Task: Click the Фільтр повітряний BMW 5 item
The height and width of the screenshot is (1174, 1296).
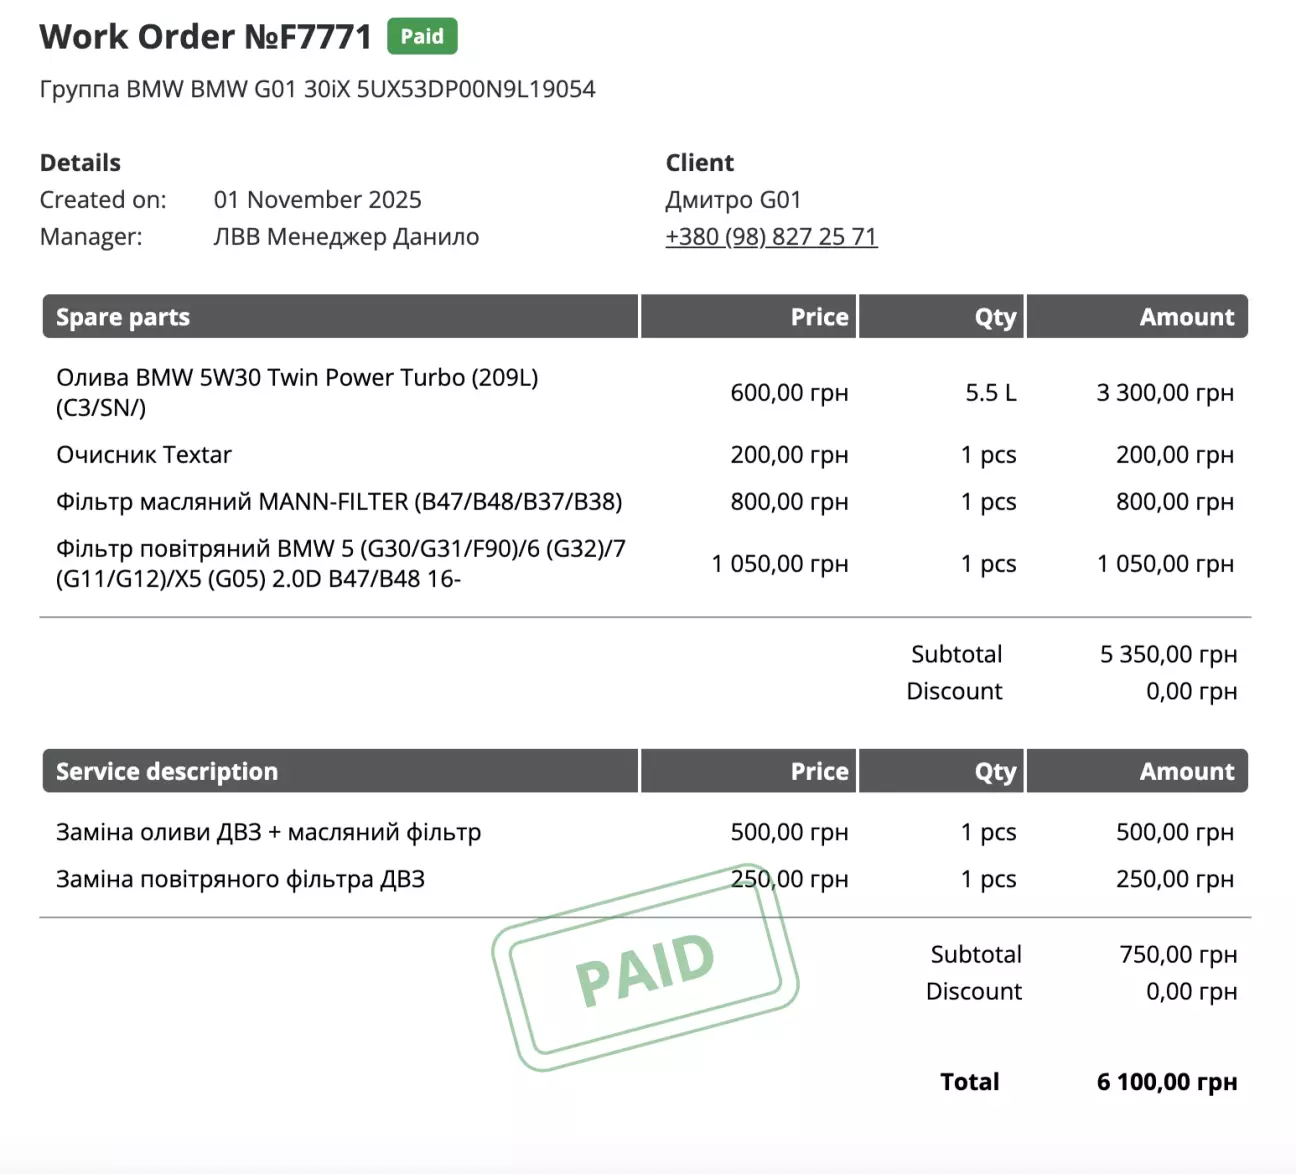Action: point(340,563)
